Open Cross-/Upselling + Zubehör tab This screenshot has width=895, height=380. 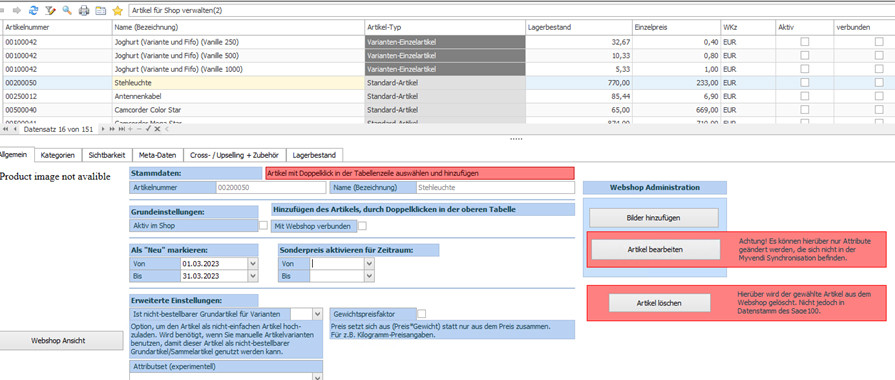[235, 155]
